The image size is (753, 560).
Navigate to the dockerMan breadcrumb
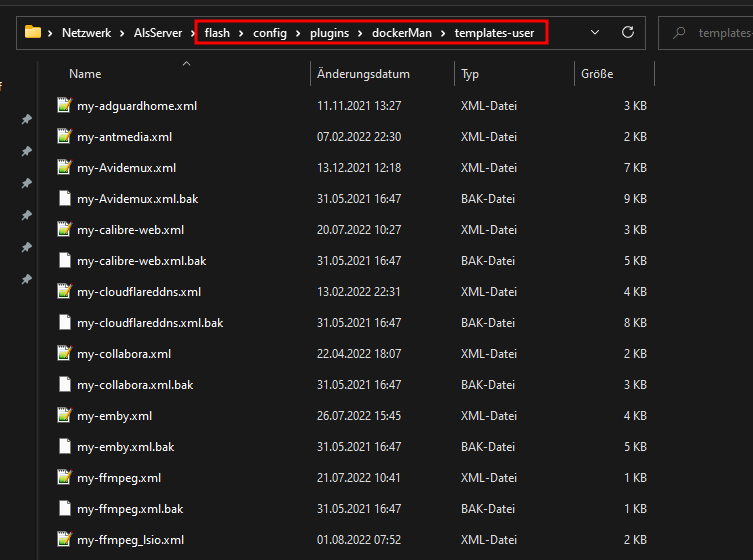tap(402, 33)
